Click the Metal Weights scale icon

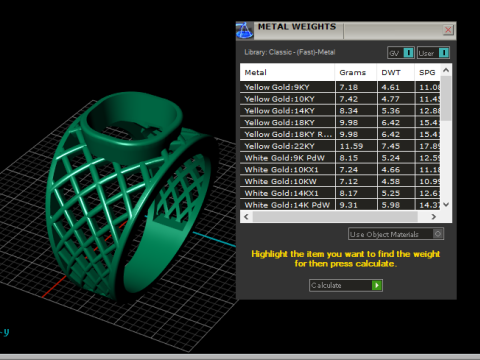tap(244, 31)
